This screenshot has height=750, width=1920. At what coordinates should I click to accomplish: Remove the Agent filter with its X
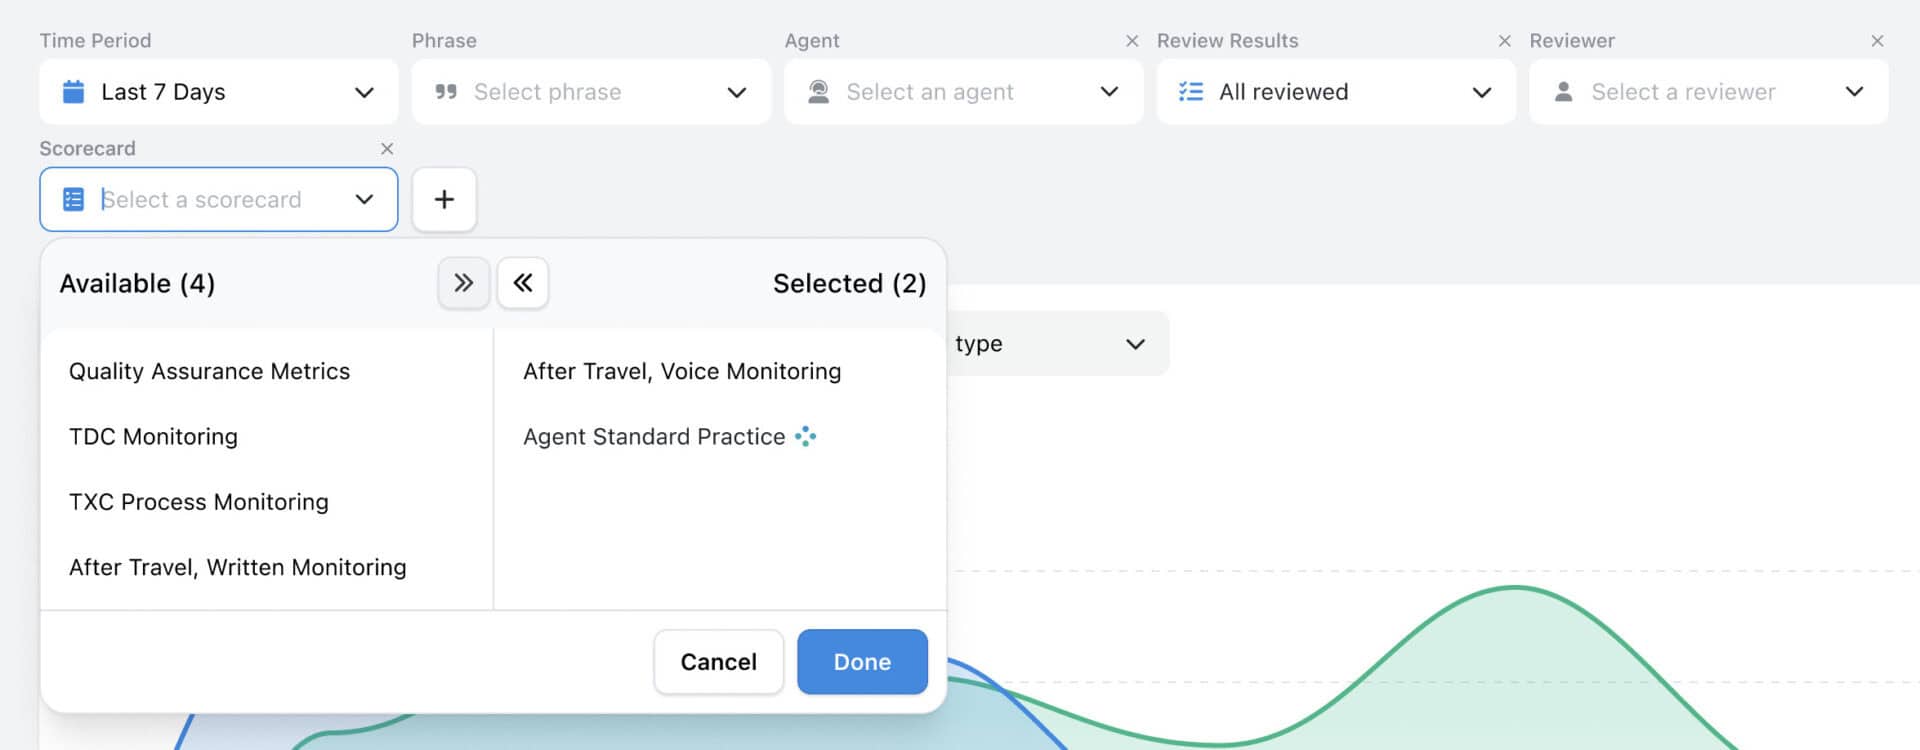(x=1132, y=41)
